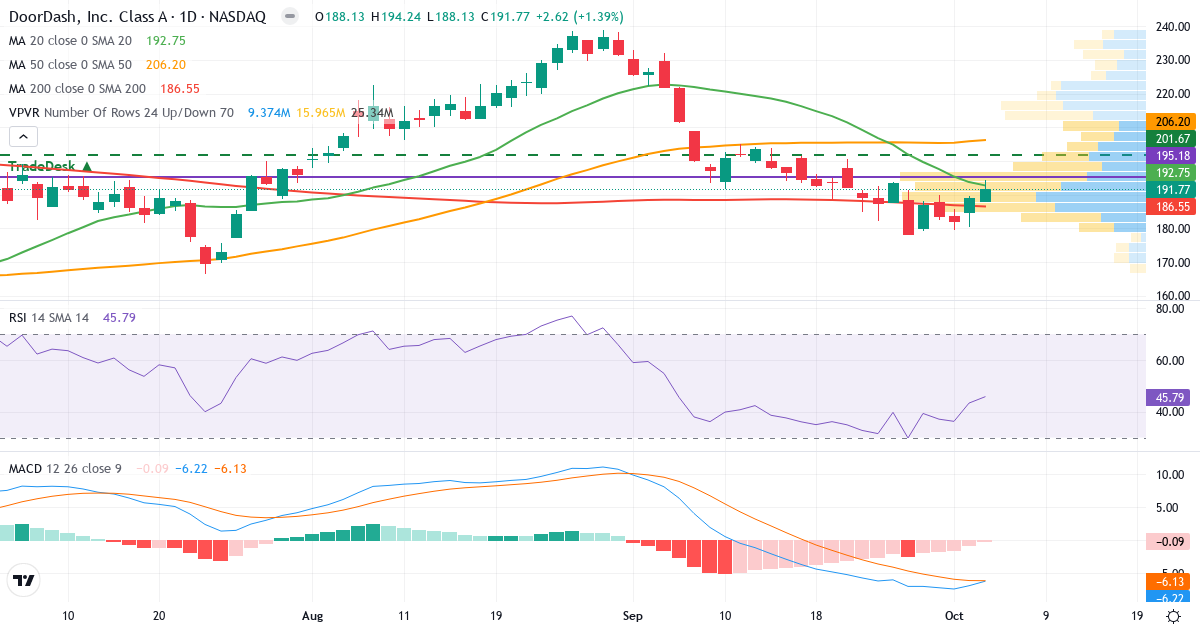
Task: Click the VPVR up volume 9.374M value
Action: click(x=269, y=113)
